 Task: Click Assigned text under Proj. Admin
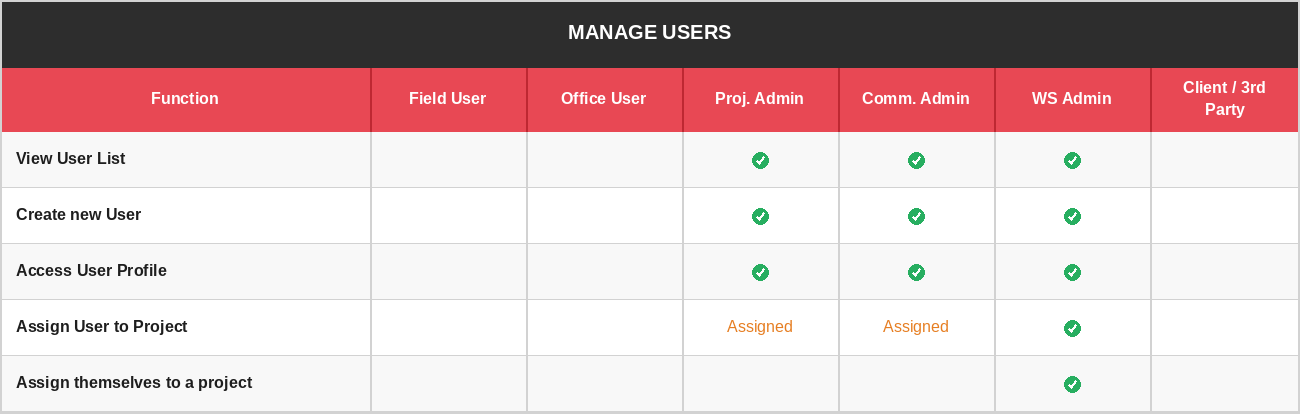point(760,327)
